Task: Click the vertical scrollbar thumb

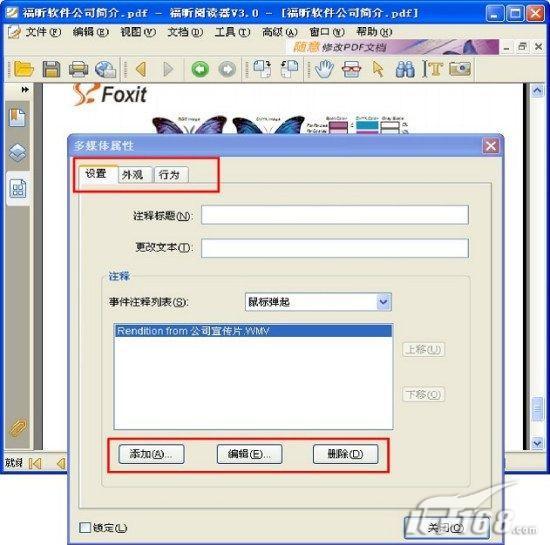Action: click(537, 409)
